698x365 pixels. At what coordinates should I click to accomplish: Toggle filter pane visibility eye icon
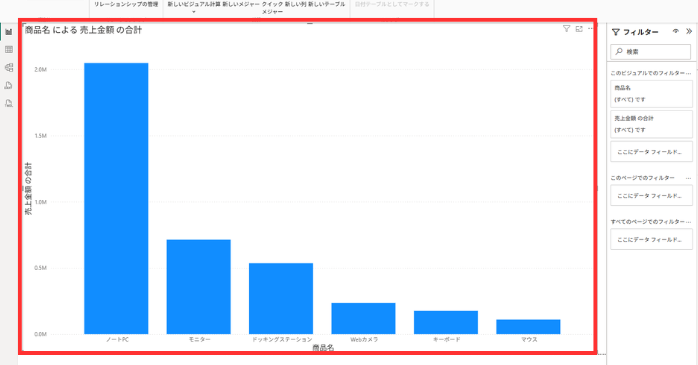[x=675, y=31]
